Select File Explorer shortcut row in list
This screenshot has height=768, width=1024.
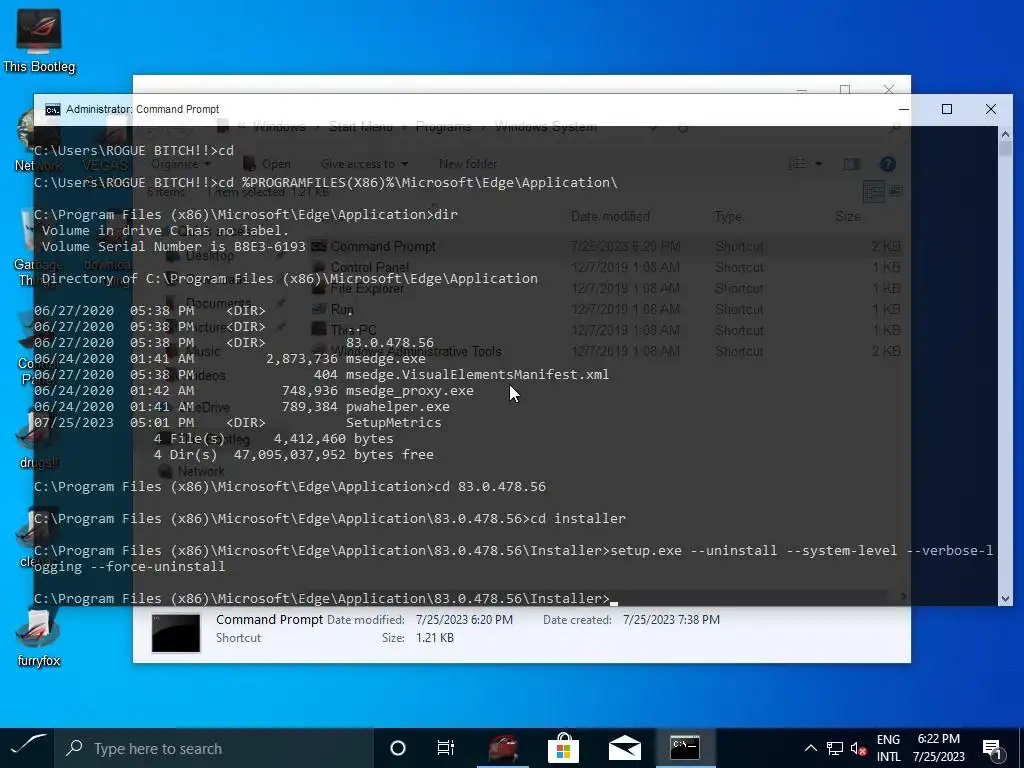(x=607, y=288)
